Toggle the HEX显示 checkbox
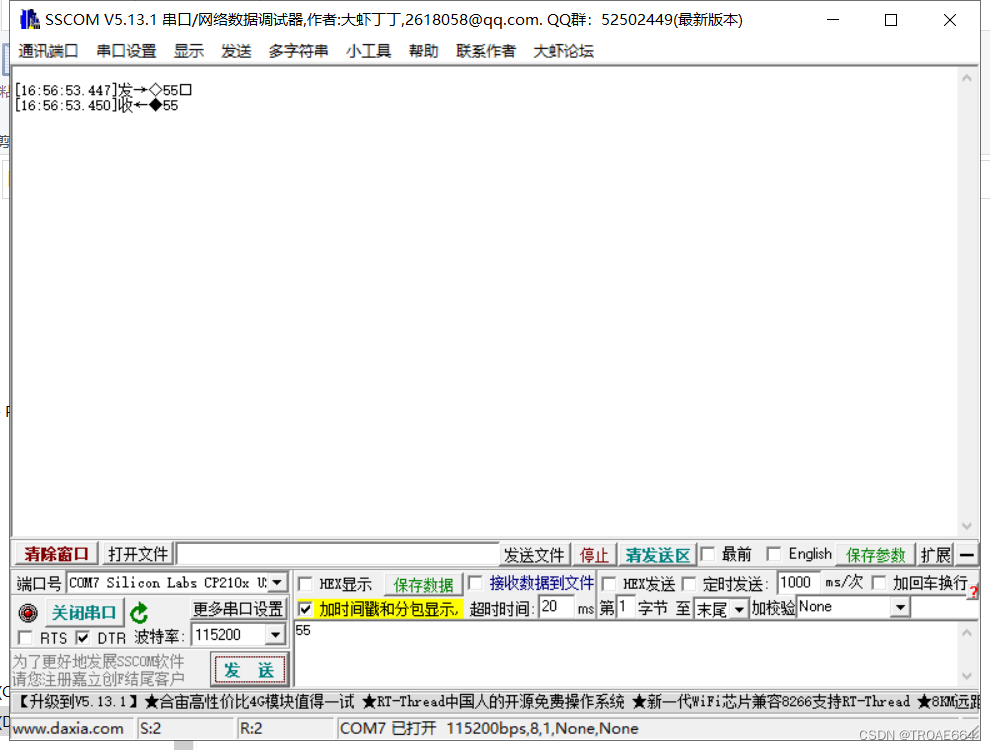 (305, 583)
